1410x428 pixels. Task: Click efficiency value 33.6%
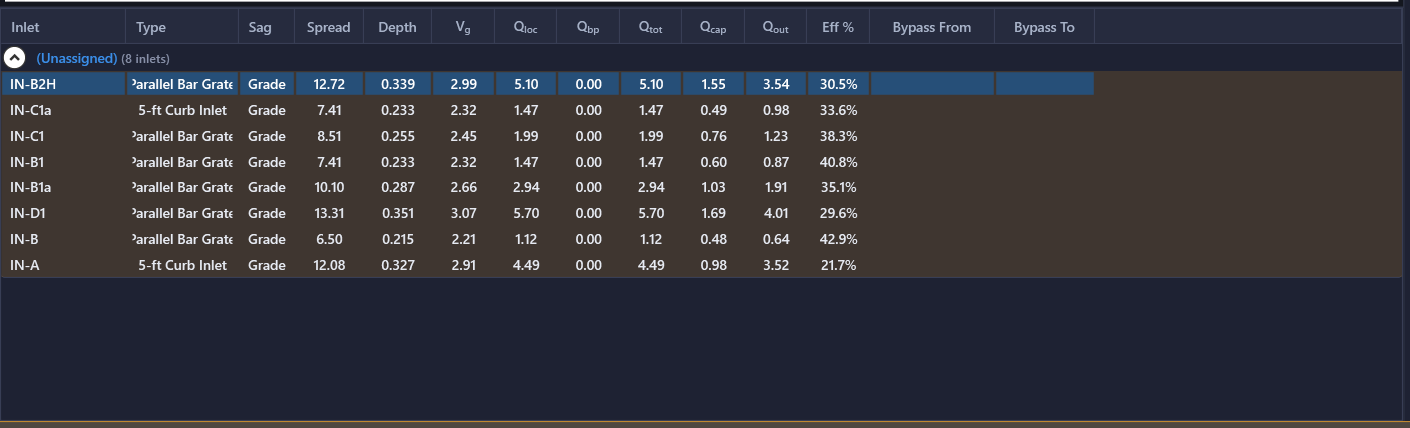click(x=838, y=110)
